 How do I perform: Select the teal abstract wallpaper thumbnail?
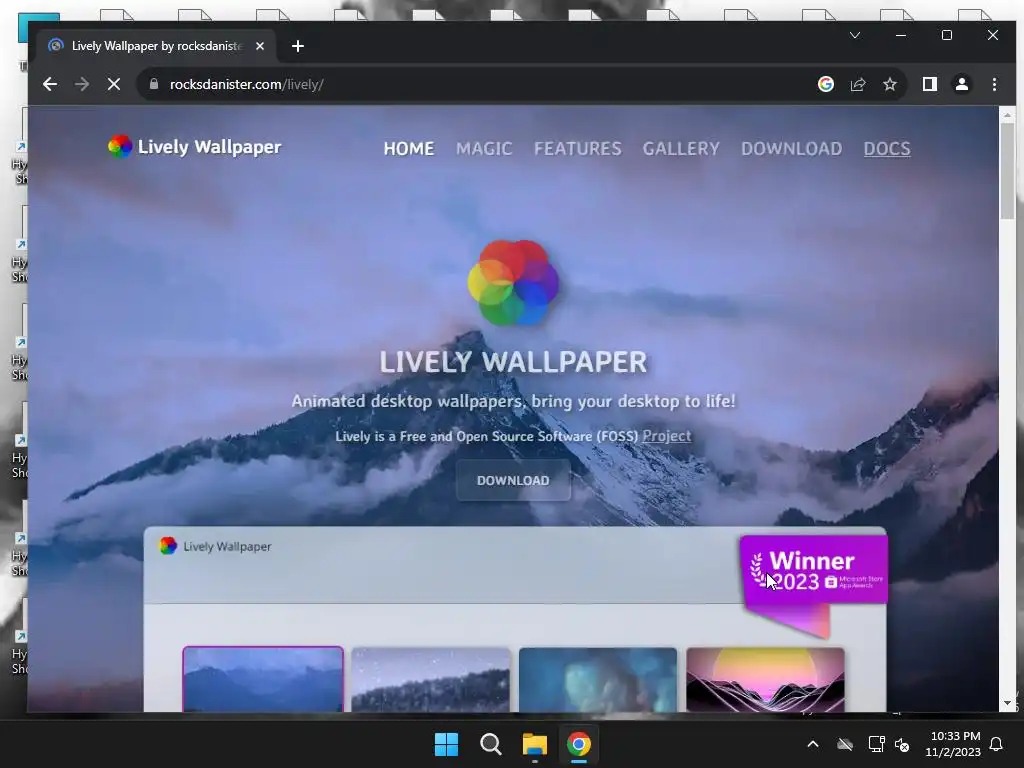[x=598, y=679]
